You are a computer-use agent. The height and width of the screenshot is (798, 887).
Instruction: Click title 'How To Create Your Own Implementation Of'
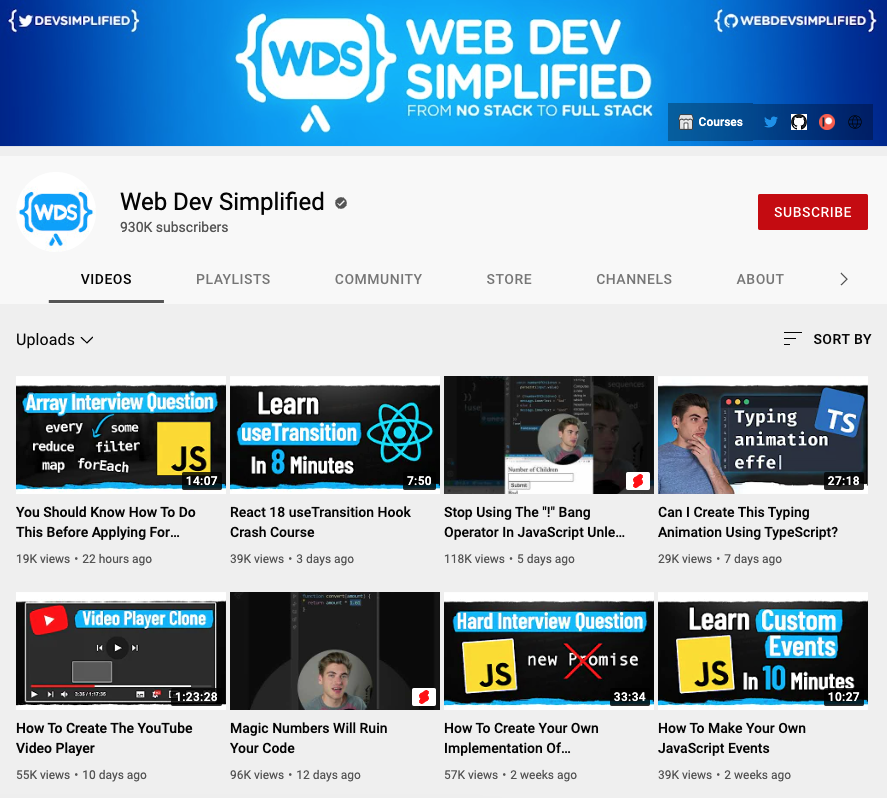521,738
